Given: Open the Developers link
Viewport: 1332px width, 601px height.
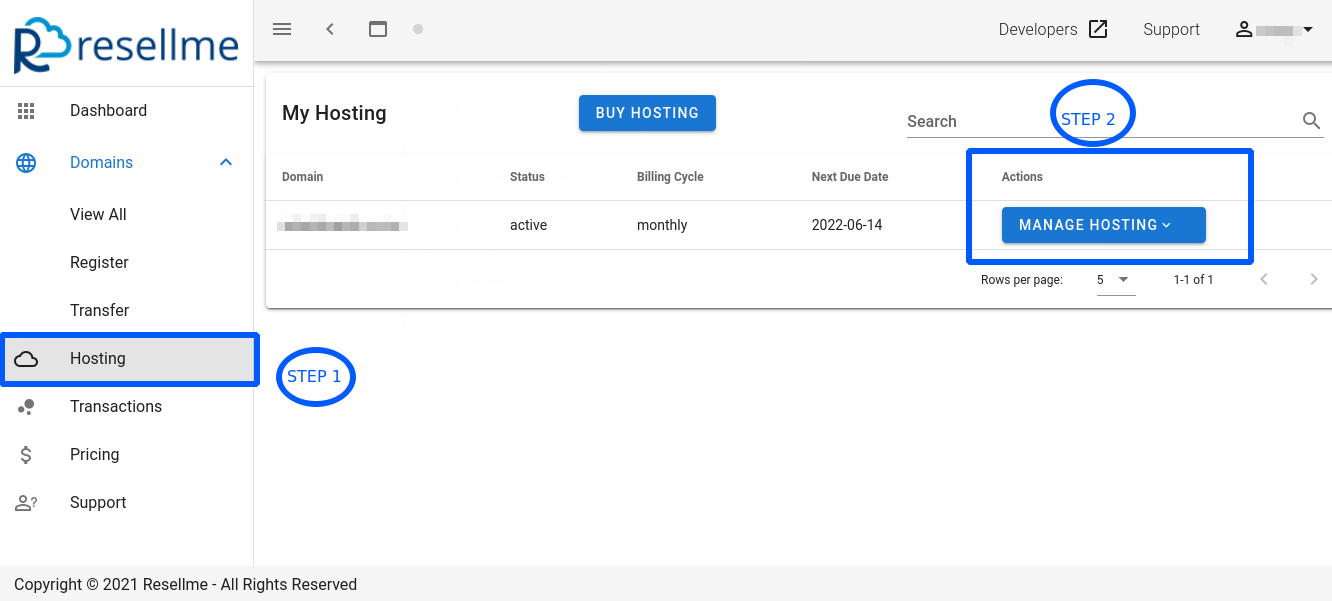Looking at the screenshot, I should (x=1038, y=29).
